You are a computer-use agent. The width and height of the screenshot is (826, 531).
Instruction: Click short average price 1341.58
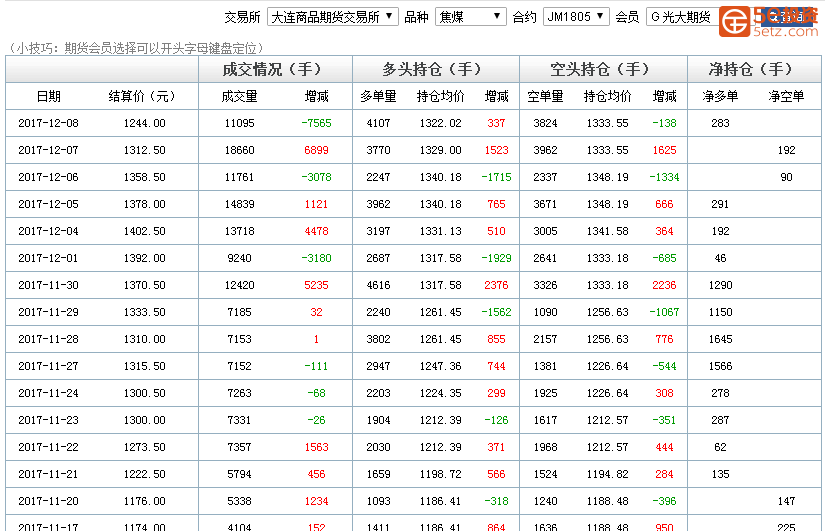[x=607, y=231]
